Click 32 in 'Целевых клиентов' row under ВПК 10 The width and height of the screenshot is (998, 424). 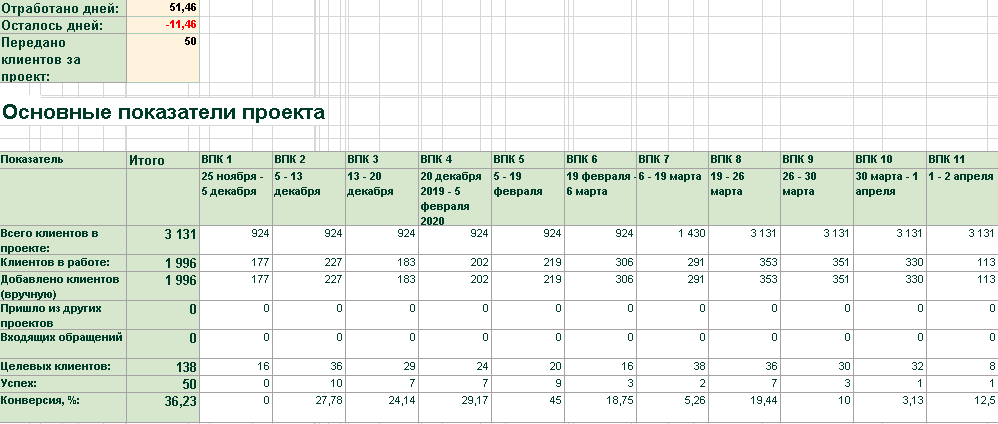(889, 367)
